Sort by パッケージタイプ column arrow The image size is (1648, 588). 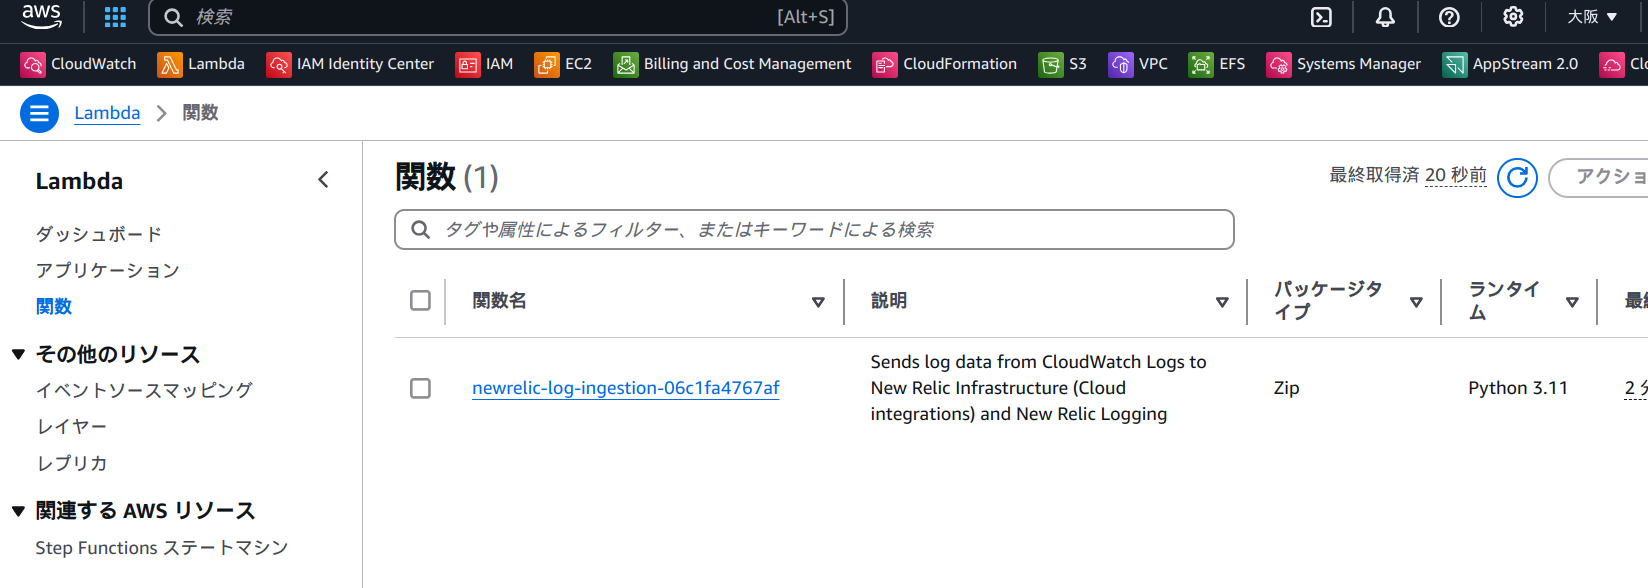pos(1416,302)
